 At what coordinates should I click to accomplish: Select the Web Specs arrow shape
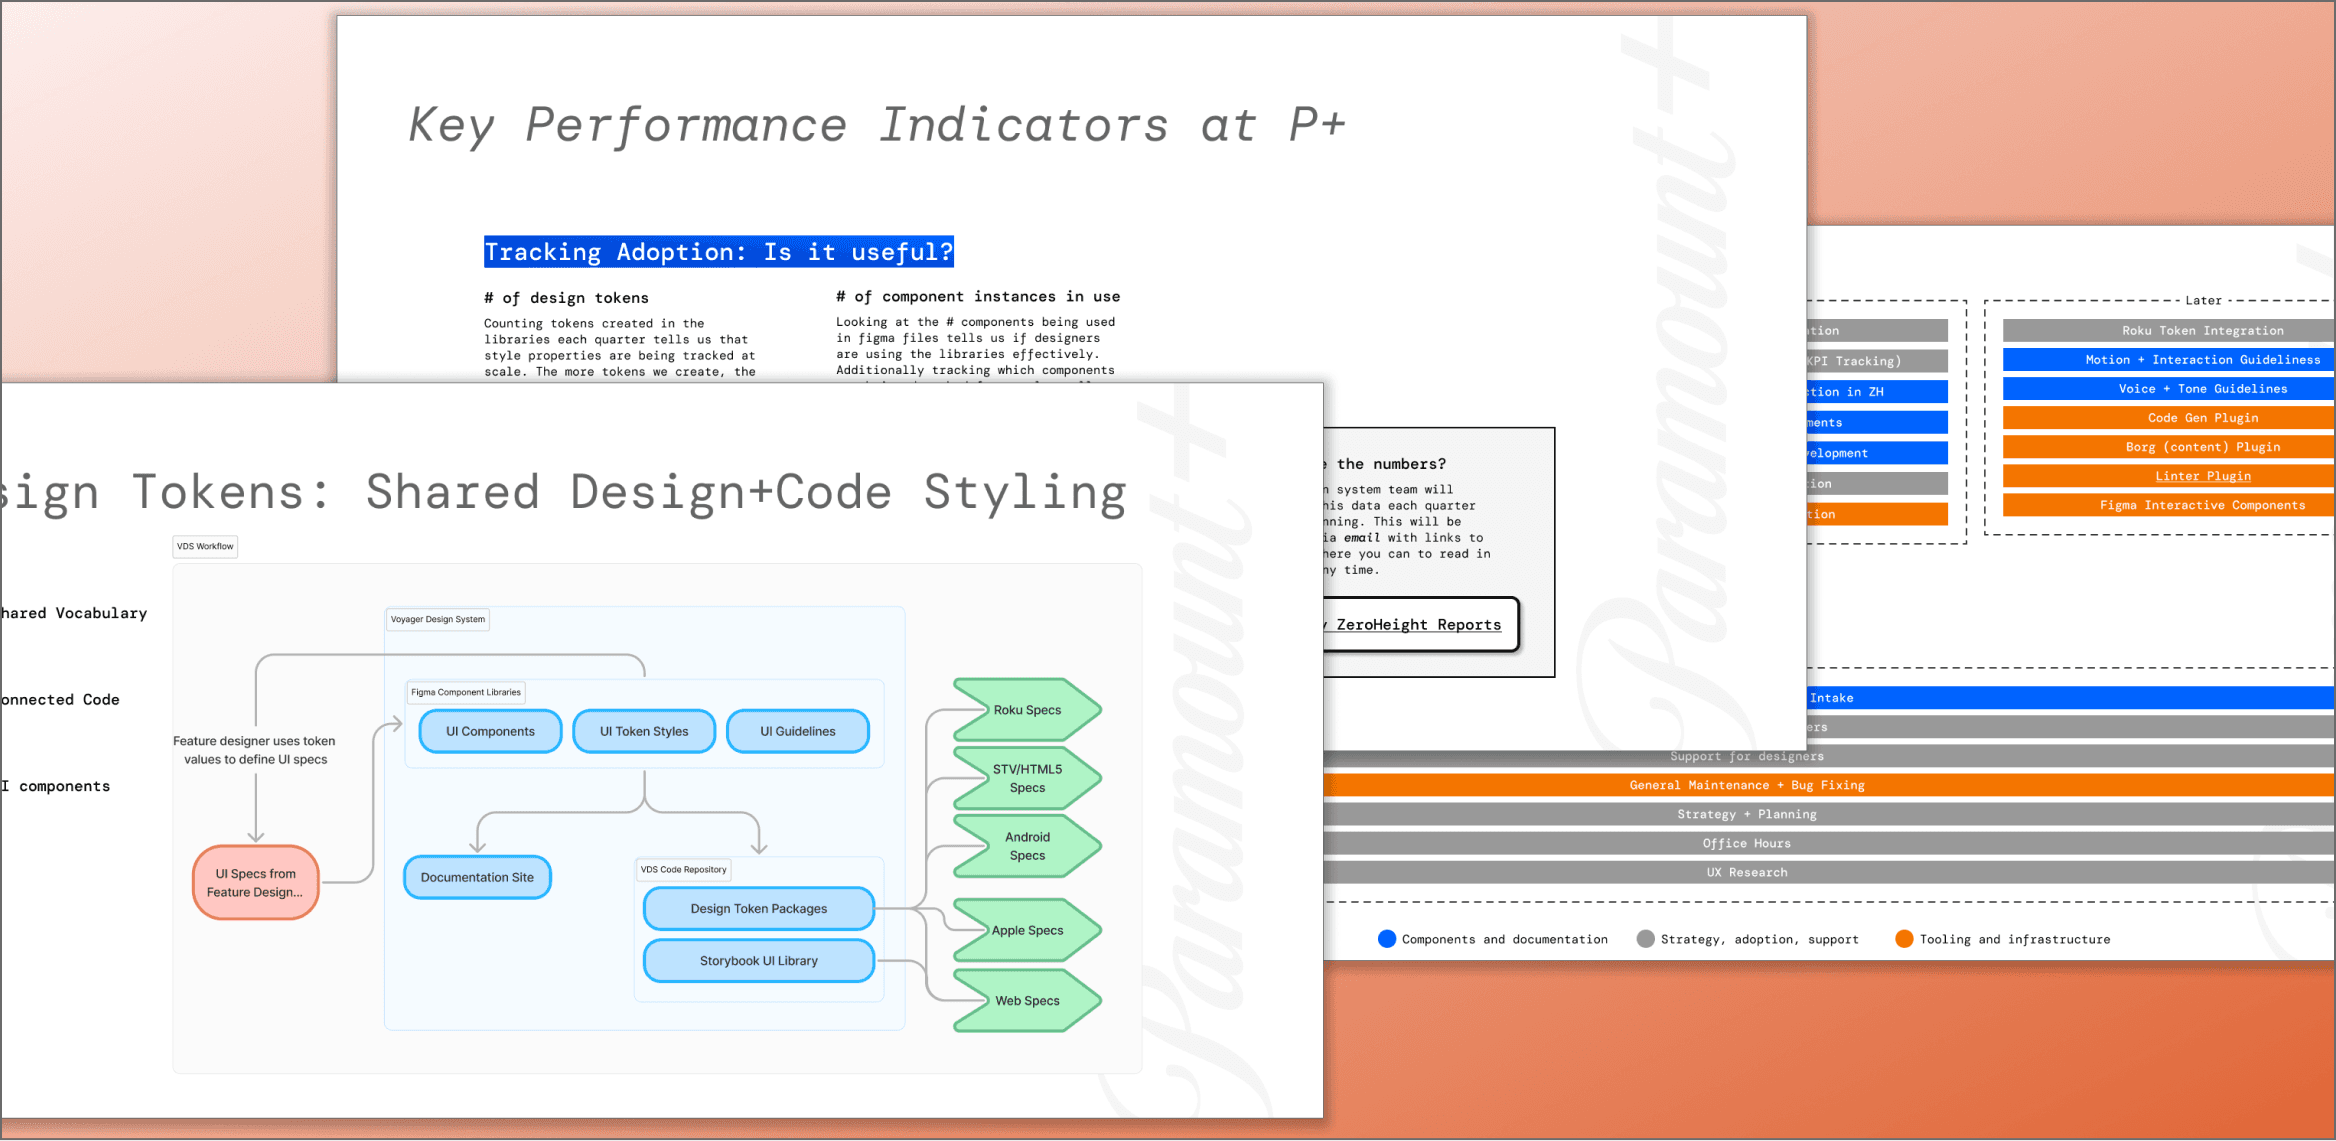[1027, 1000]
